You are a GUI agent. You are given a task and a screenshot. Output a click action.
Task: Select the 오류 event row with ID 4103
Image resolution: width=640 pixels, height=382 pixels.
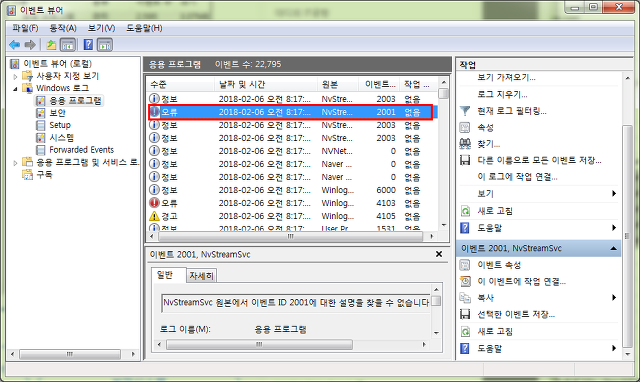[x=292, y=203]
